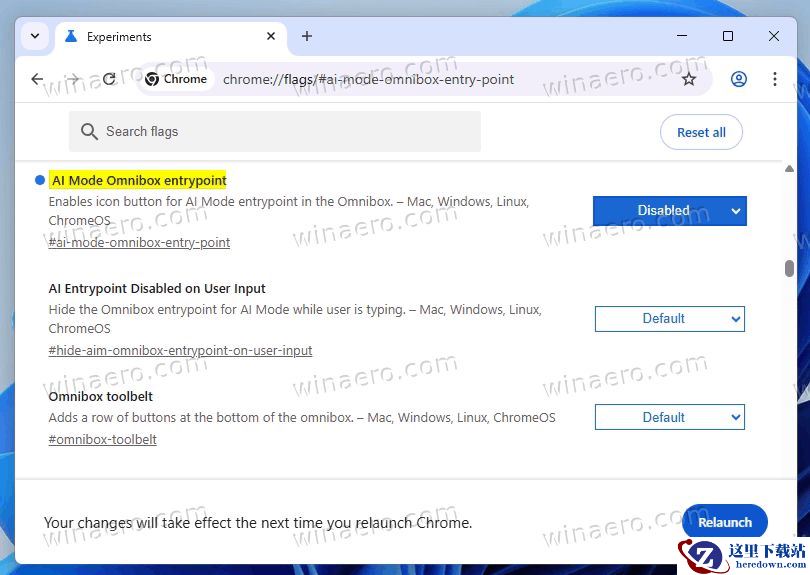Close the Chrome window
Screen dimensions: 810x575
point(774,36)
